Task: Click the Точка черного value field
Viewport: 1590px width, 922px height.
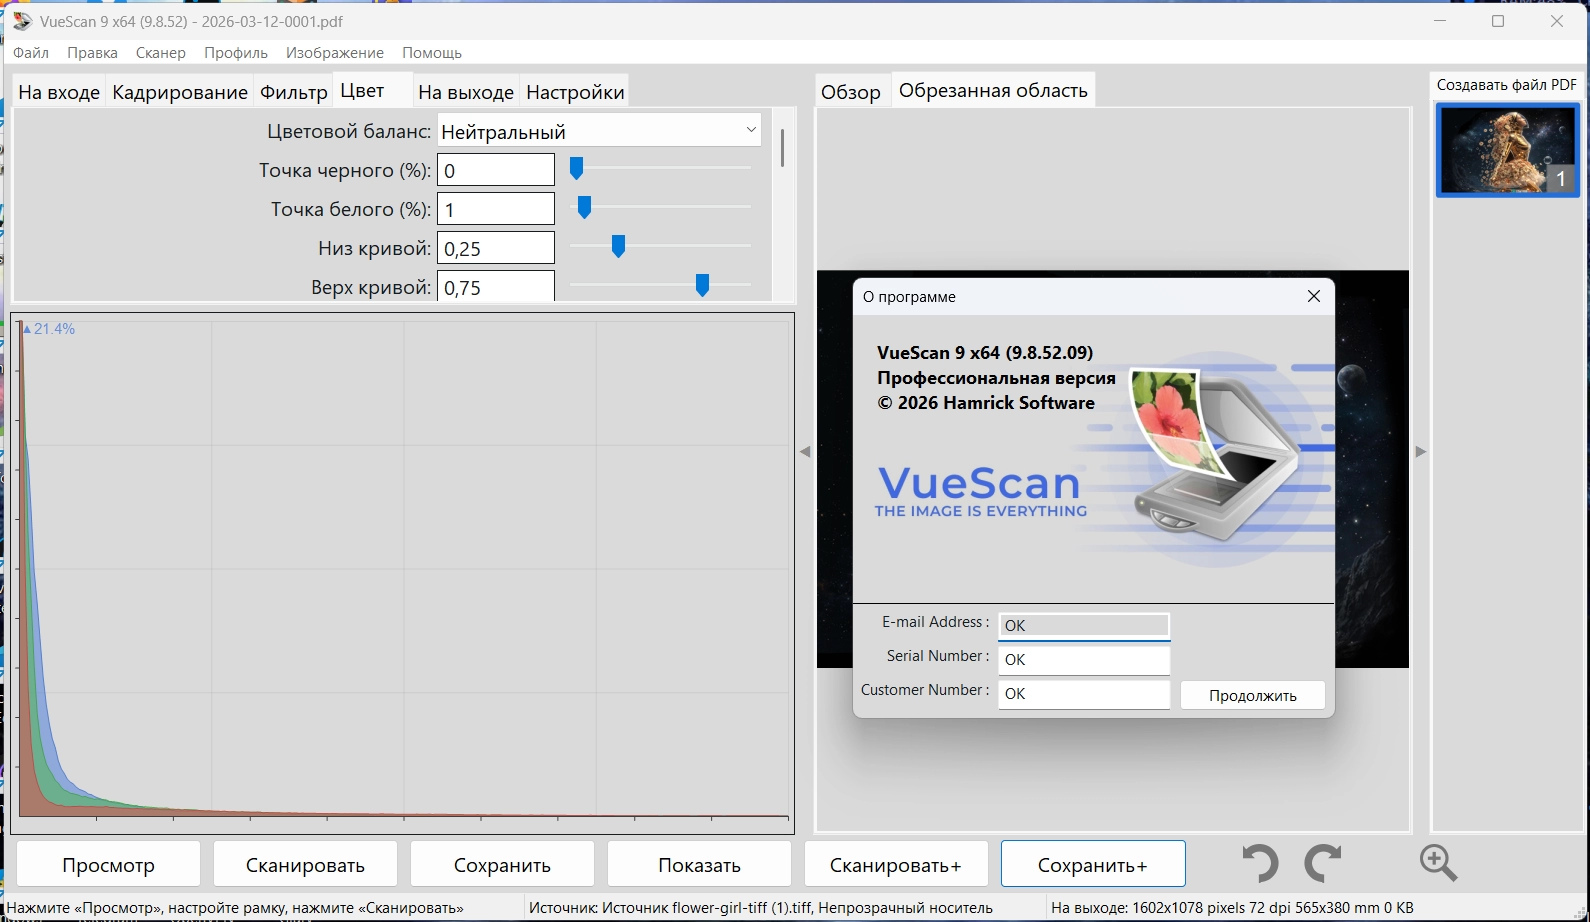Action: [x=496, y=170]
